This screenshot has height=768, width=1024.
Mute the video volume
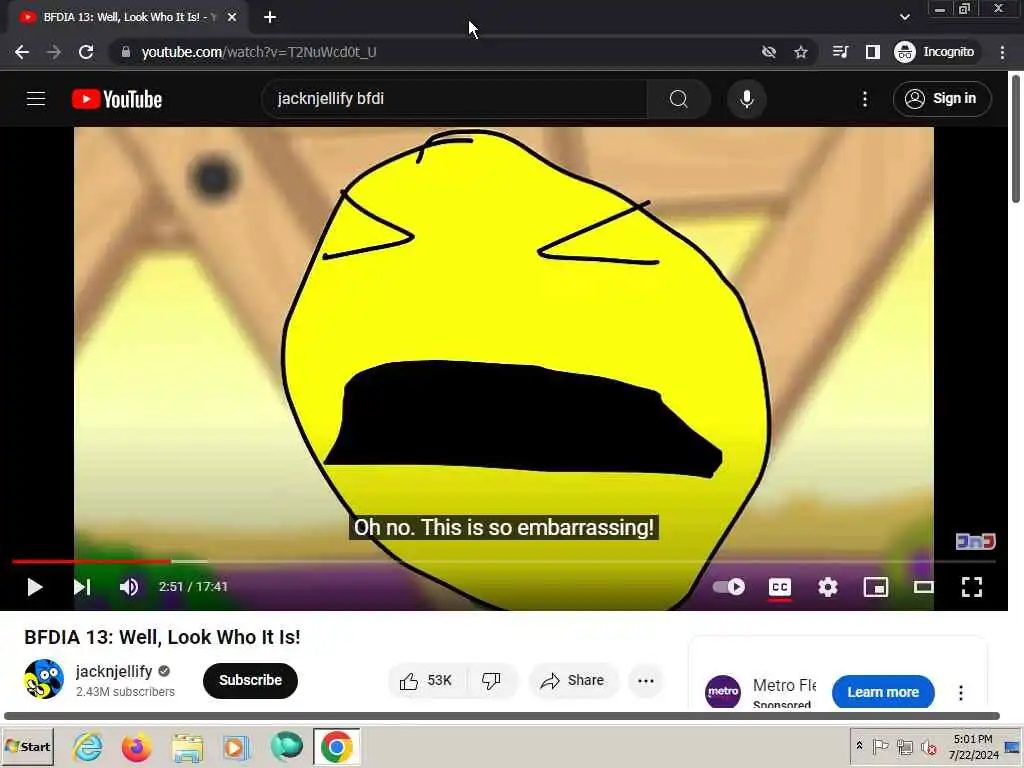click(129, 587)
